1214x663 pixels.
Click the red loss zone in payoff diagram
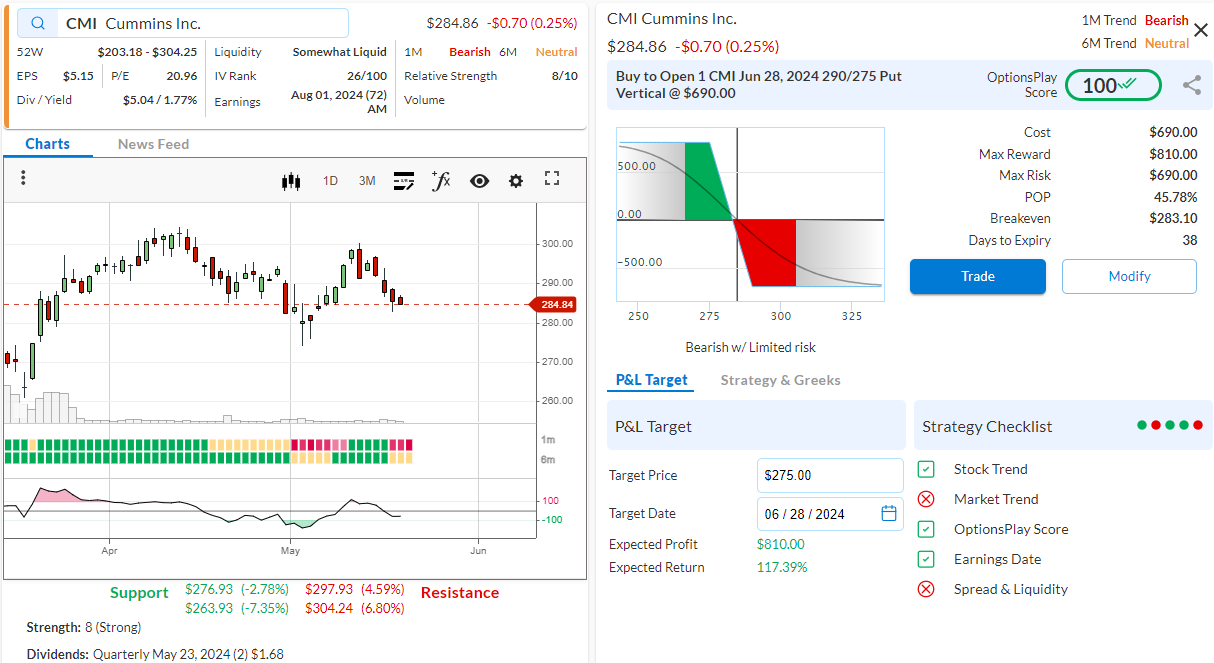[x=770, y=252]
